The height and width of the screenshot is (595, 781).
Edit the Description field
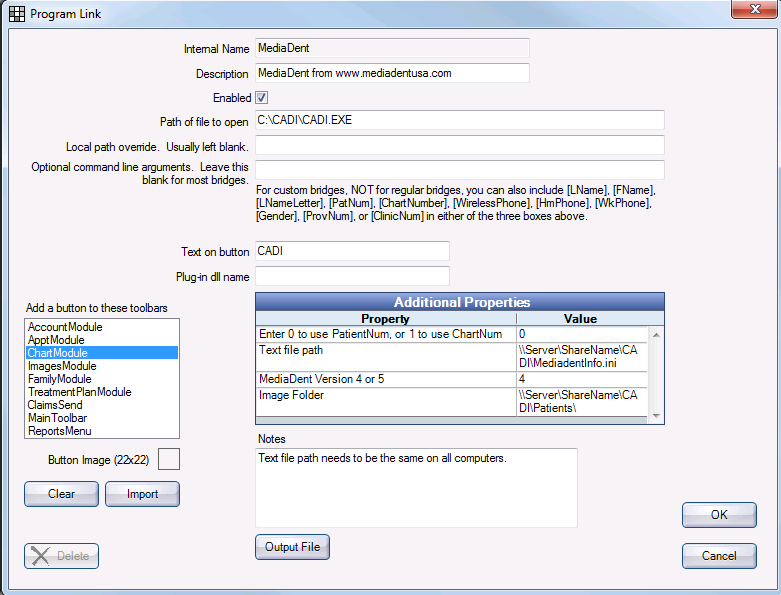coord(392,73)
